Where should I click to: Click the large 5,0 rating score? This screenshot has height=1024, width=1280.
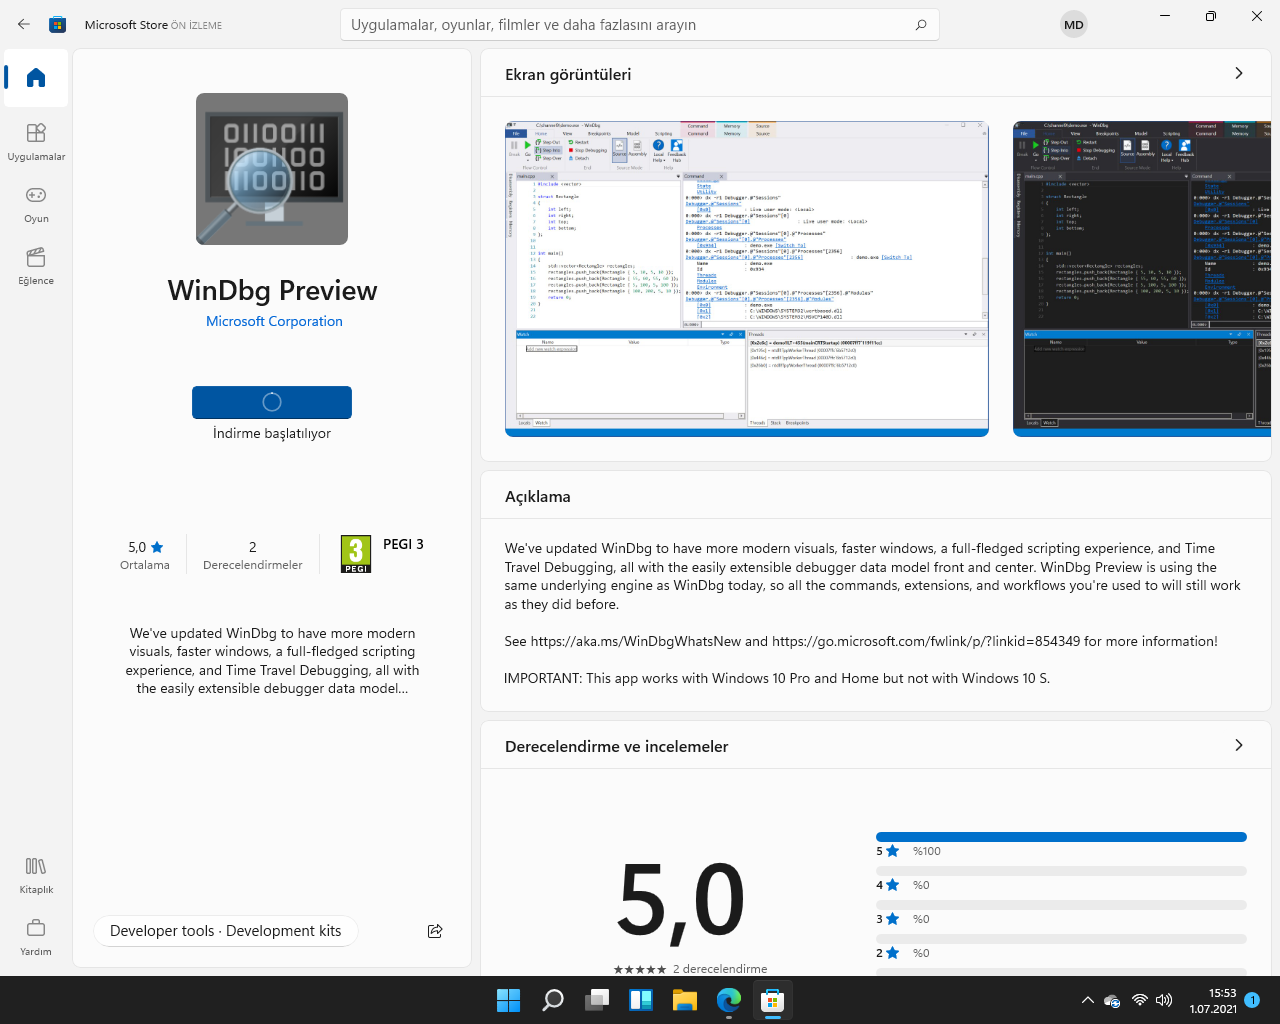point(681,900)
